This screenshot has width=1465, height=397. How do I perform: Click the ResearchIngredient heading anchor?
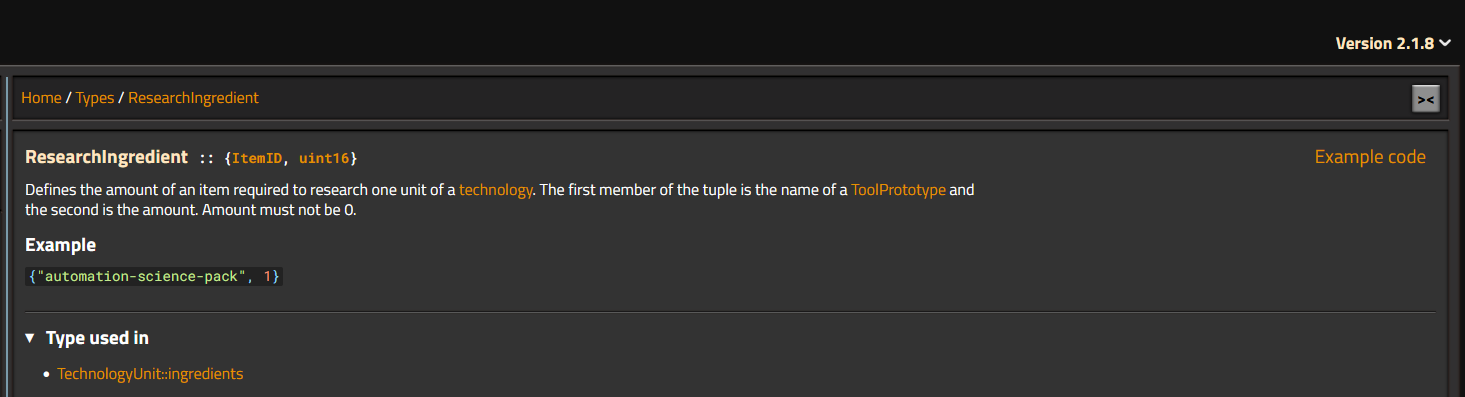point(106,157)
